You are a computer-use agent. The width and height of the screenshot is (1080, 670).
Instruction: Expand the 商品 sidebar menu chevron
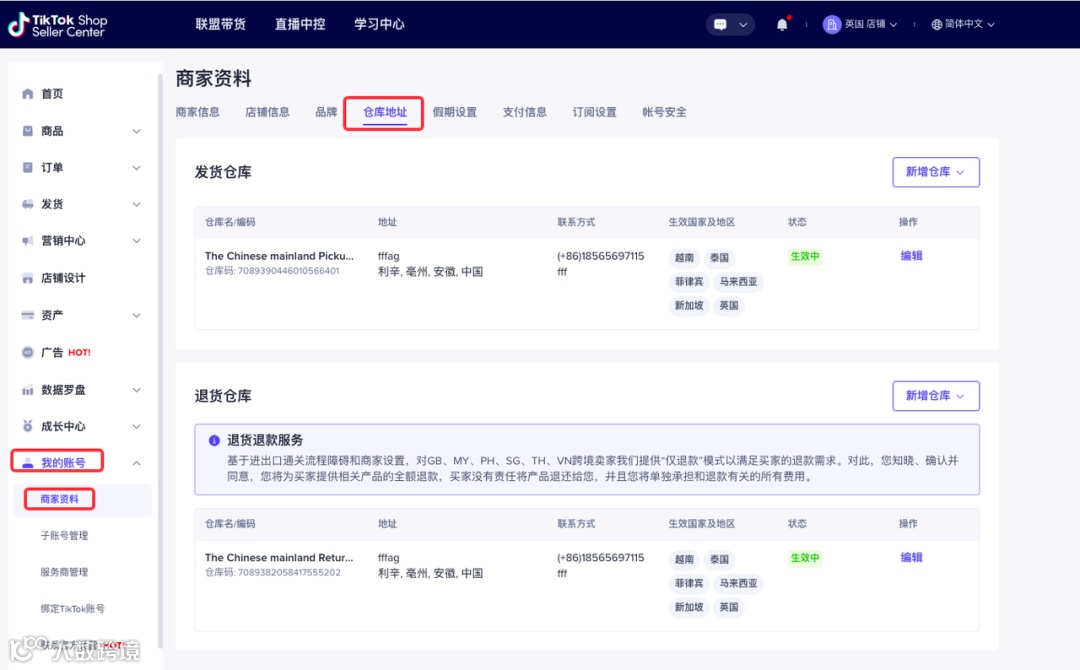tap(136, 131)
